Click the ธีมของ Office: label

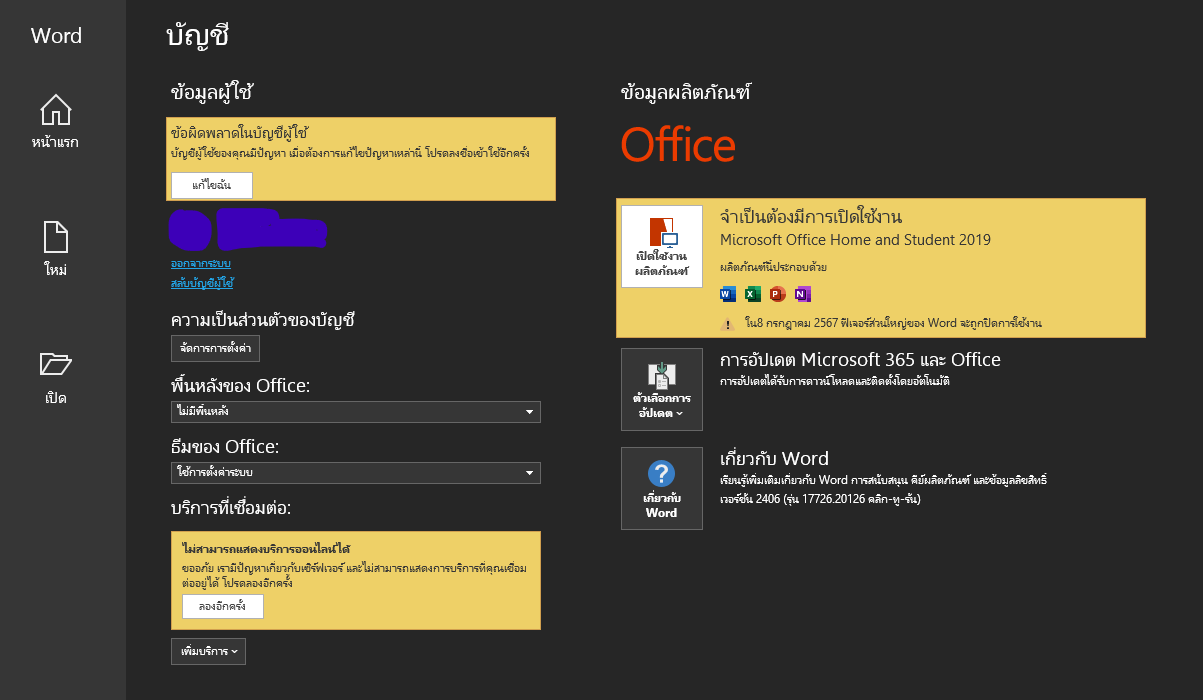click(x=225, y=446)
